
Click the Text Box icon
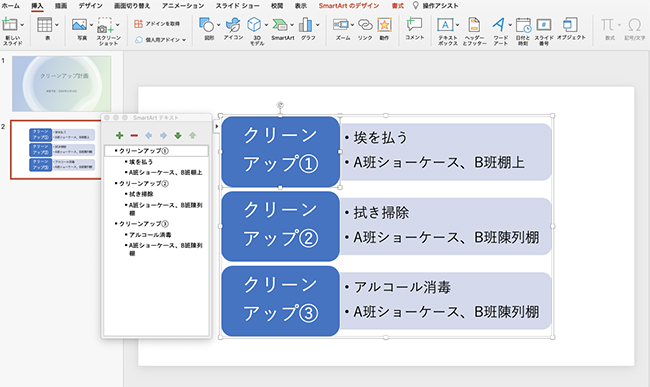(445, 25)
